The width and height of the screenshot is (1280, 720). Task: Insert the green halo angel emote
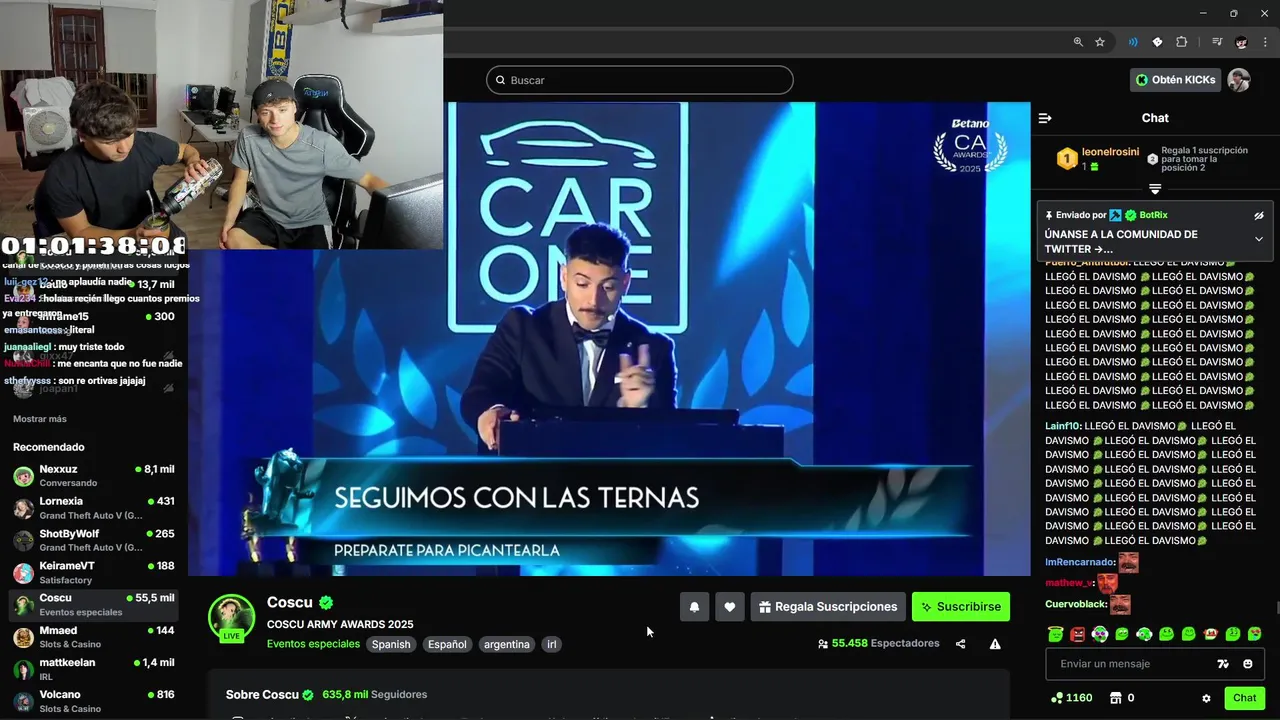pyautogui.click(x=1056, y=634)
